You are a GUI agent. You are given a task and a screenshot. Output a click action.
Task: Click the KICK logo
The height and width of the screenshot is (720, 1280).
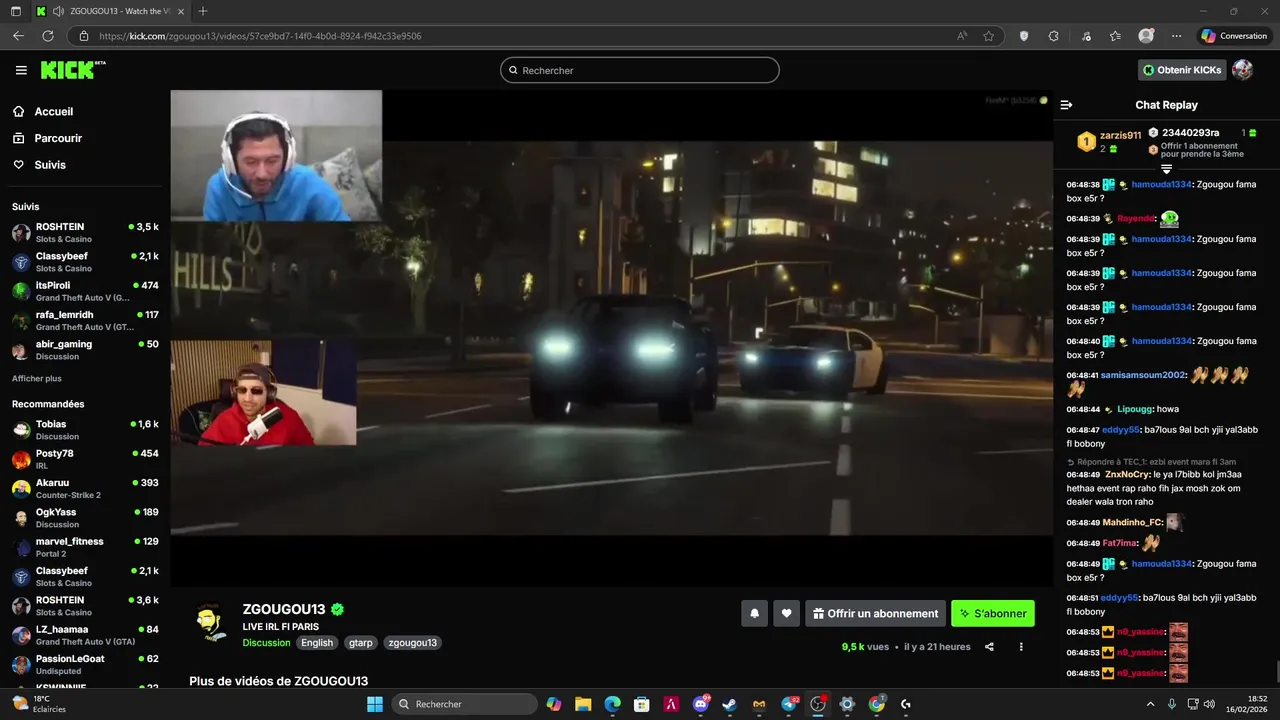tap(72, 70)
